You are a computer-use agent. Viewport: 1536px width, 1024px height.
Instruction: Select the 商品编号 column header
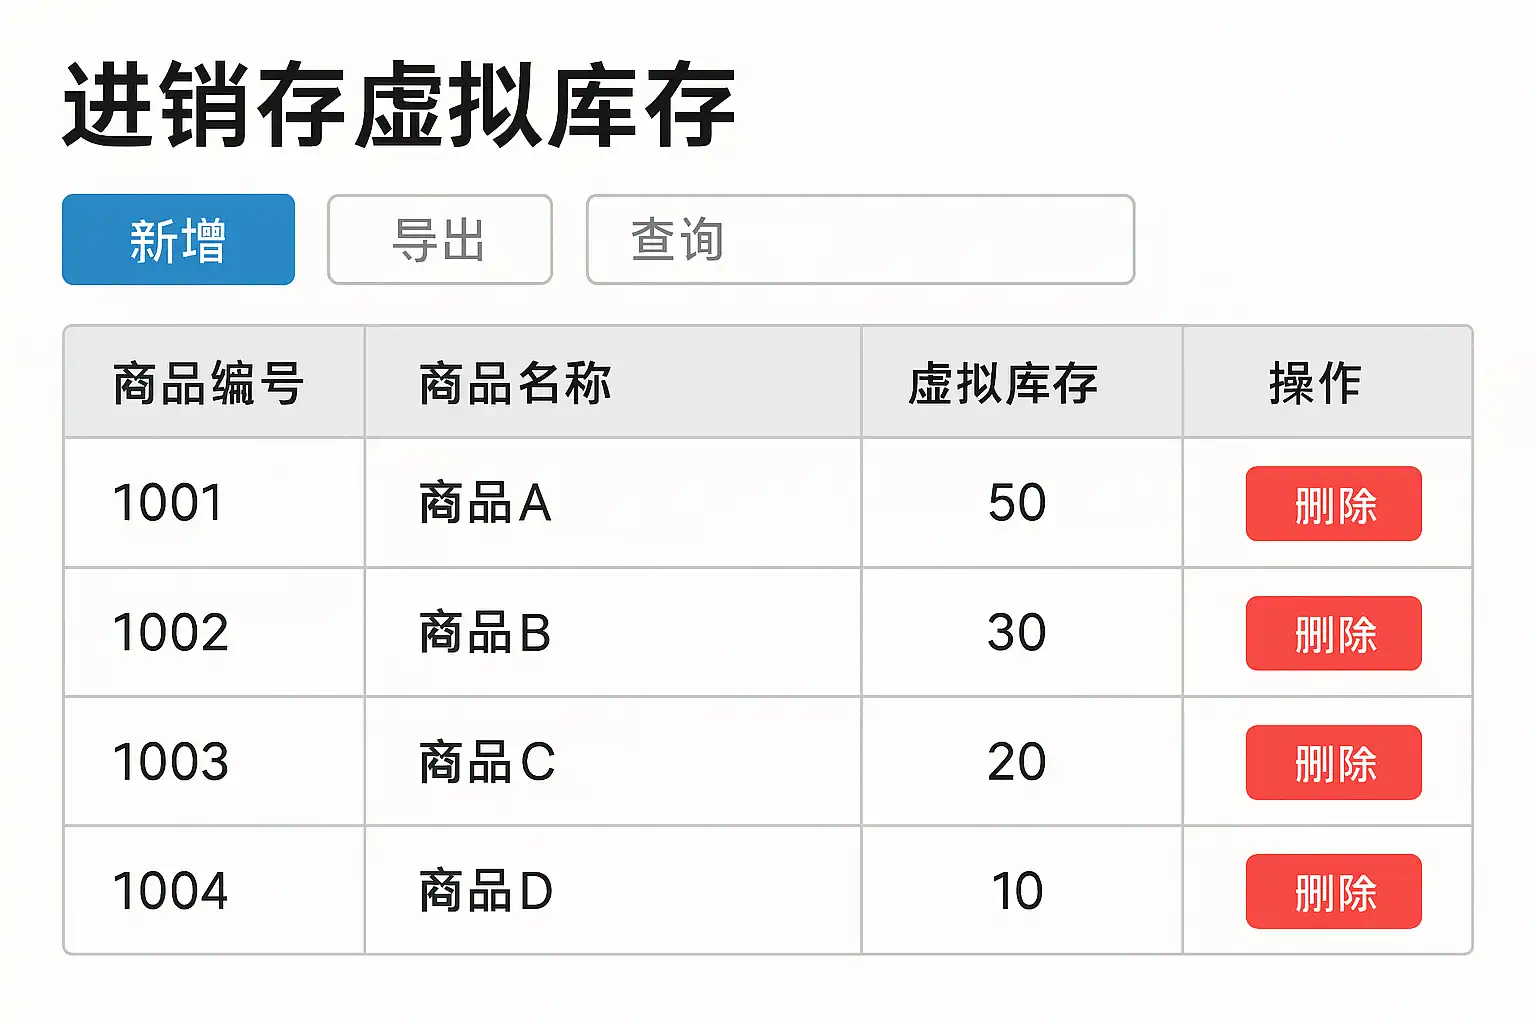point(208,383)
